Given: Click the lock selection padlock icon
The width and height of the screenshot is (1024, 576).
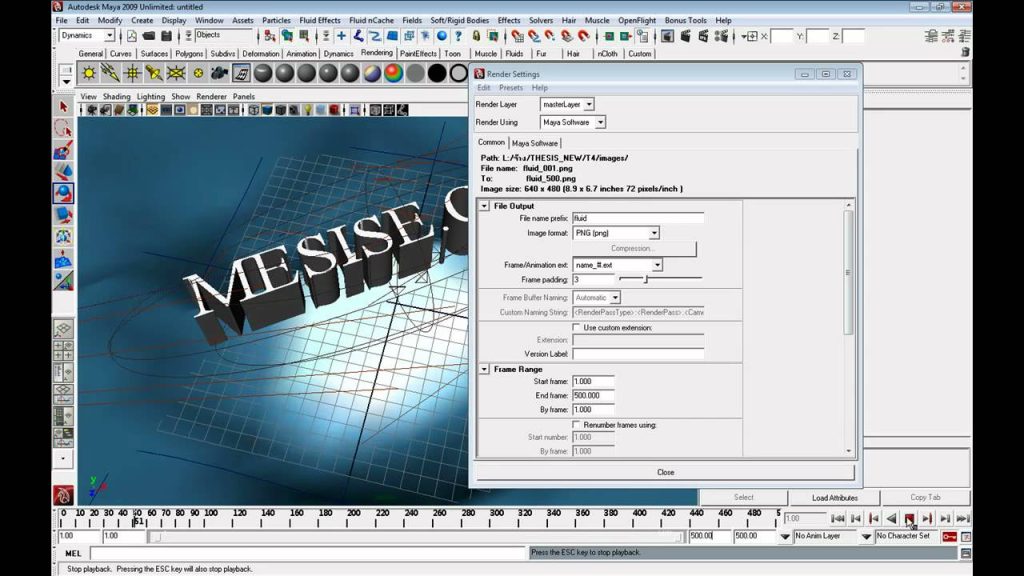Looking at the screenshot, I should click(x=476, y=36).
